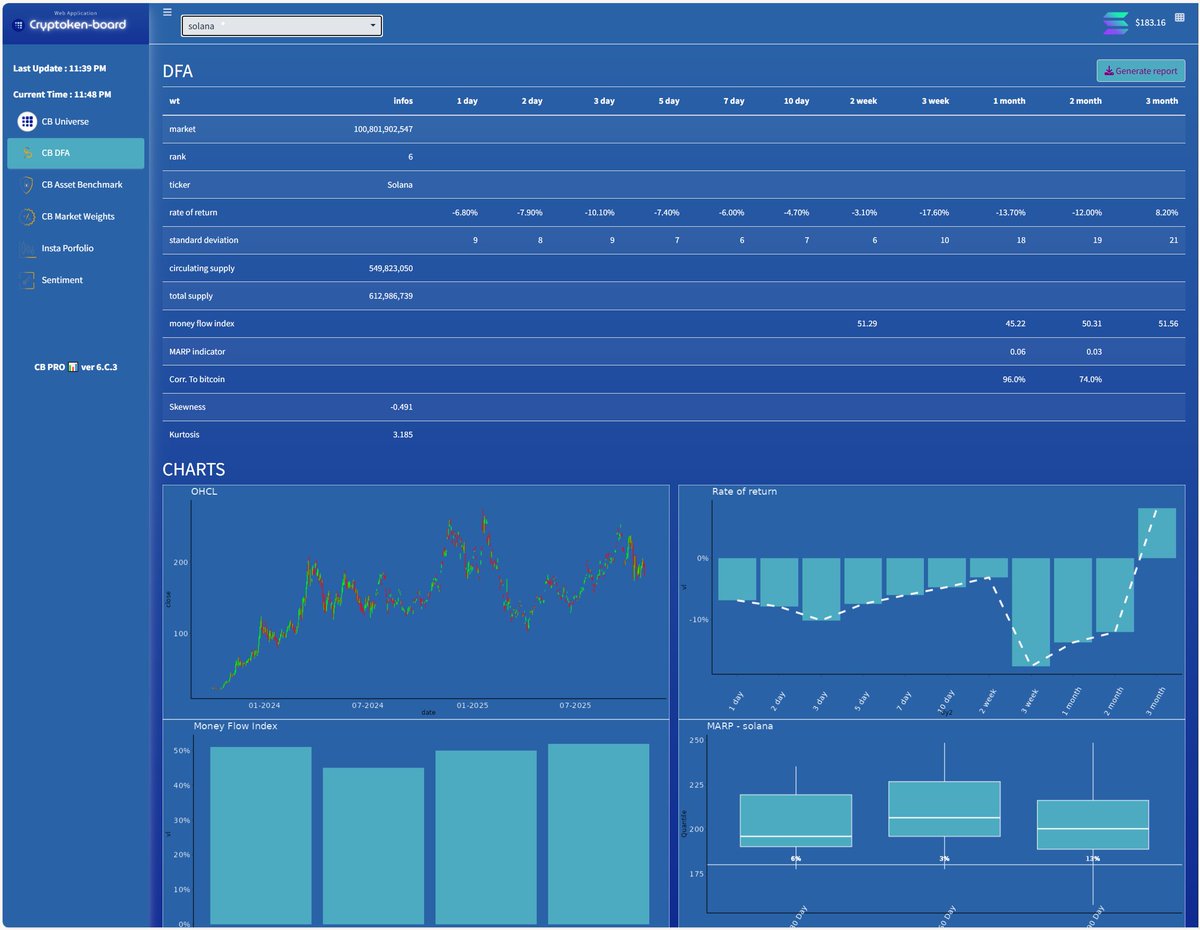This screenshot has width=1200, height=930.
Task: Toggle the hamburger sidebar menu icon
Action: (x=167, y=12)
